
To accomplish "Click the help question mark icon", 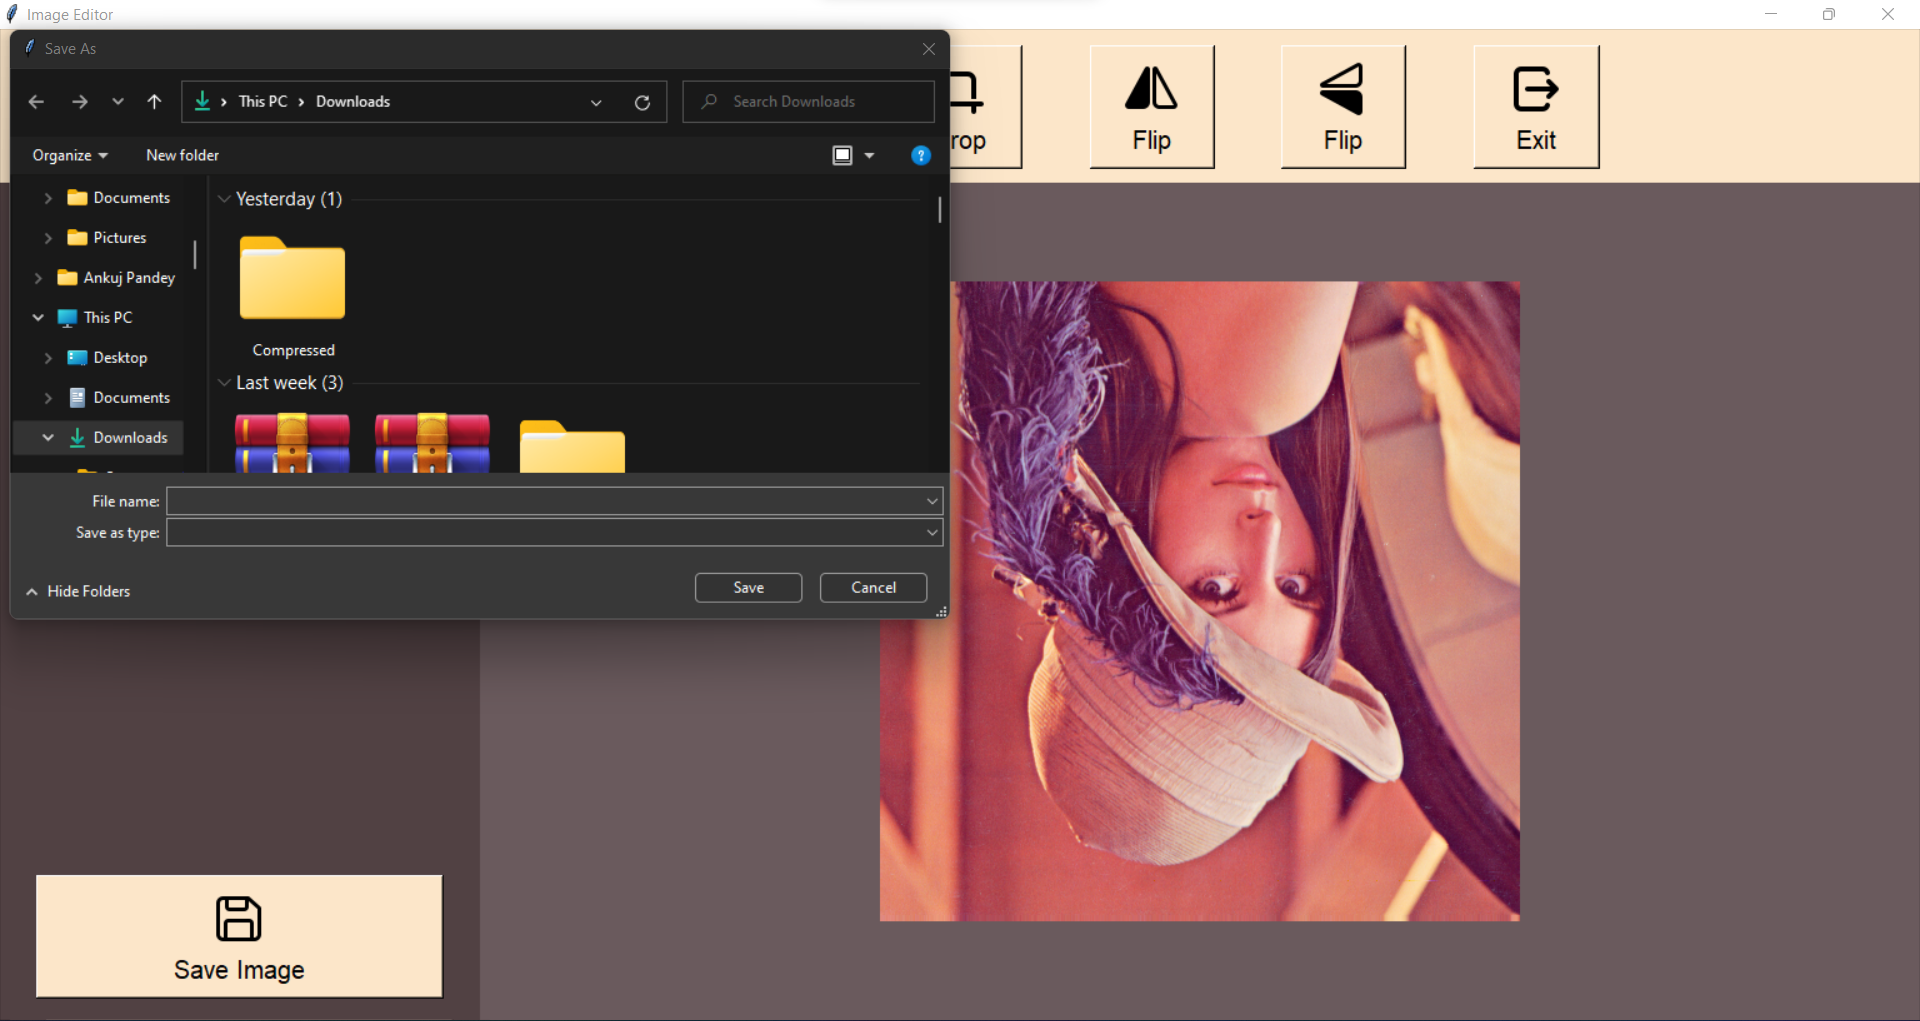I will point(920,155).
